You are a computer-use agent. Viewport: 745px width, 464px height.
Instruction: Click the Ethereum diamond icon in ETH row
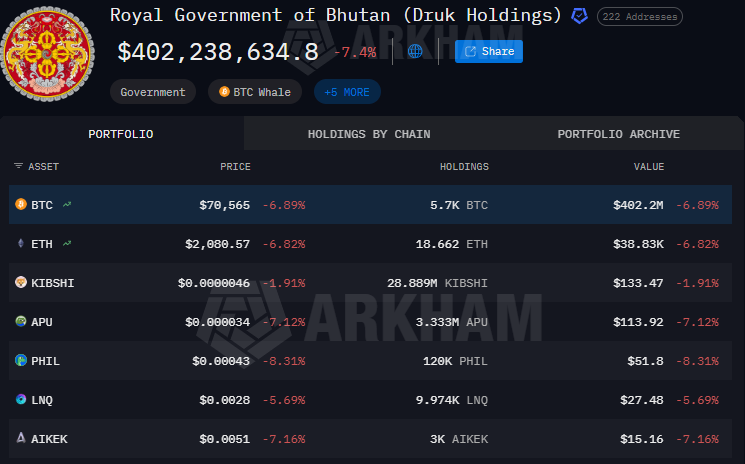[20, 244]
